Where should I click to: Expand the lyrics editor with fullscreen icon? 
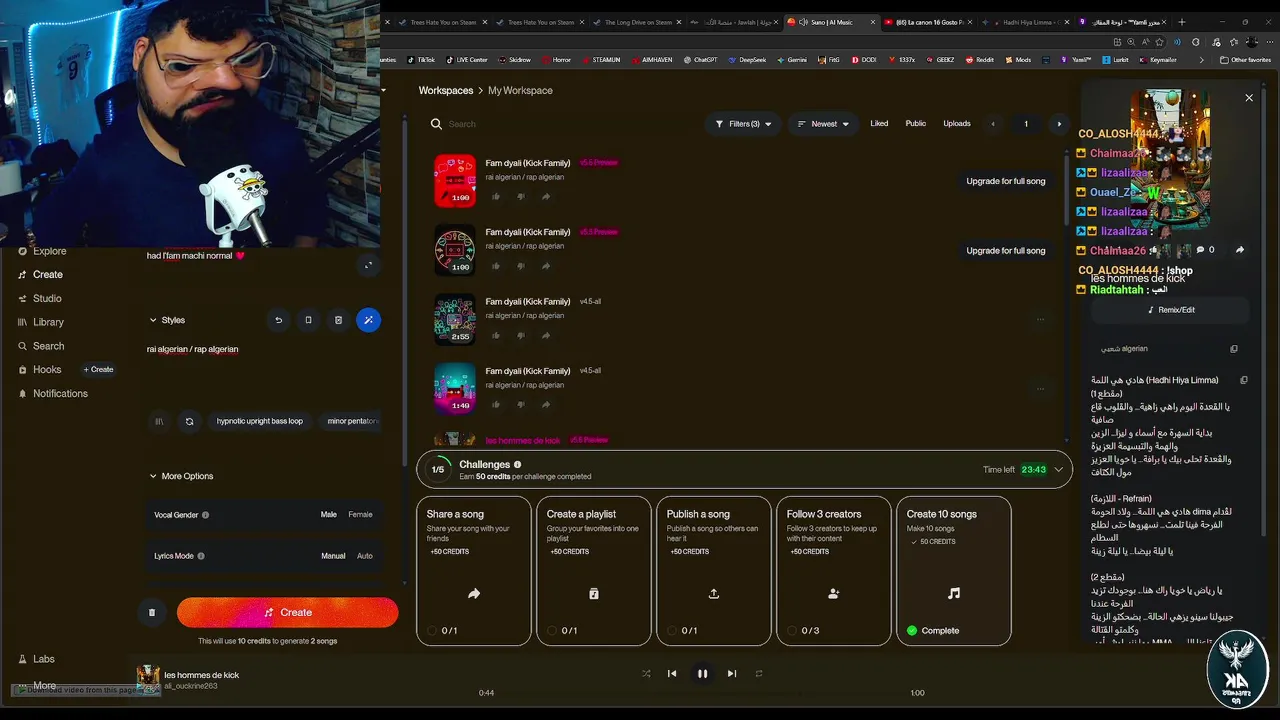pyautogui.click(x=368, y=265)
